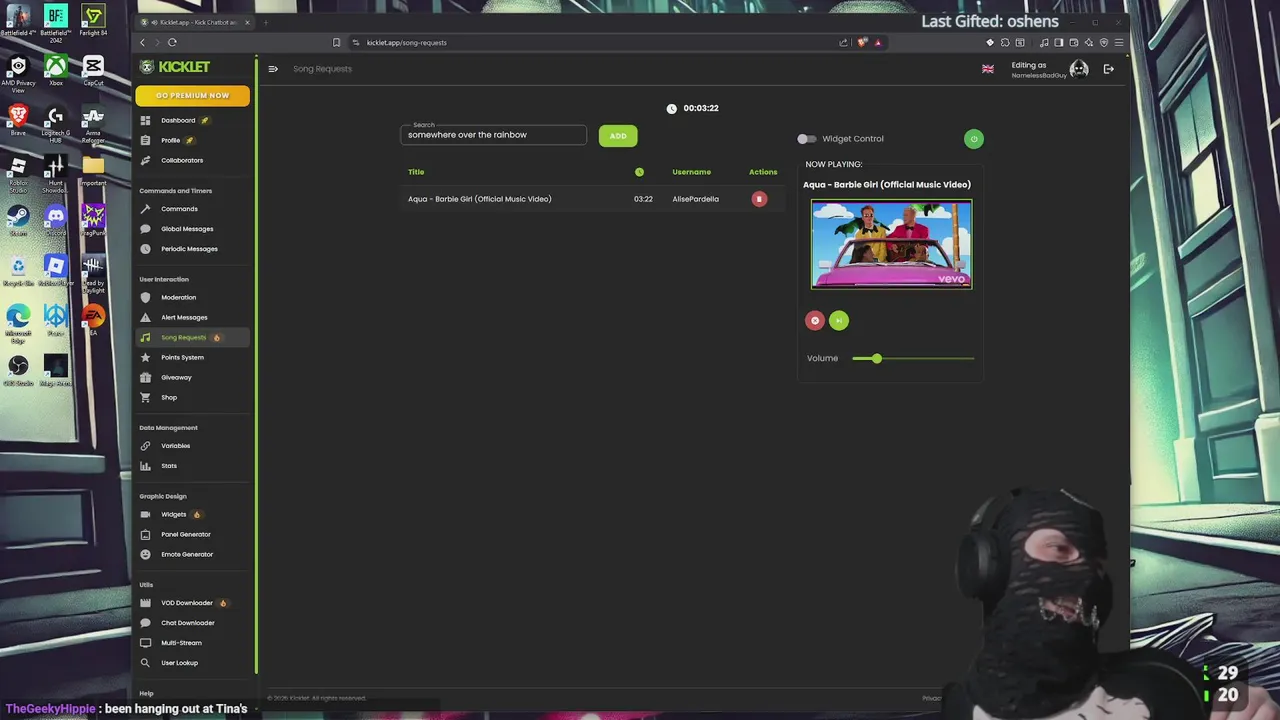The height and width of the screenshot is (720, 1280).
Task: Click the Emote Generator smiley icon
Action: [145, 554]
